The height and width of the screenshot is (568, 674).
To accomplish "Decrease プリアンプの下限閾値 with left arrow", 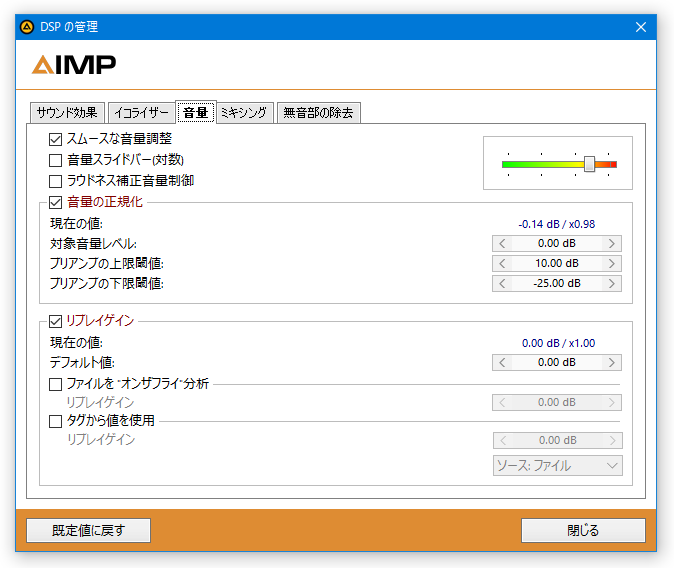I will (502, 283).
